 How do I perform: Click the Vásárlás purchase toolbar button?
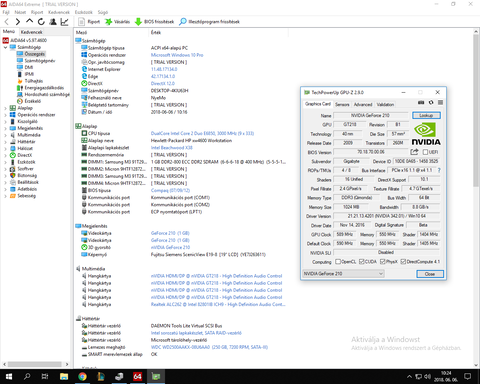click(x=117, y=22)
